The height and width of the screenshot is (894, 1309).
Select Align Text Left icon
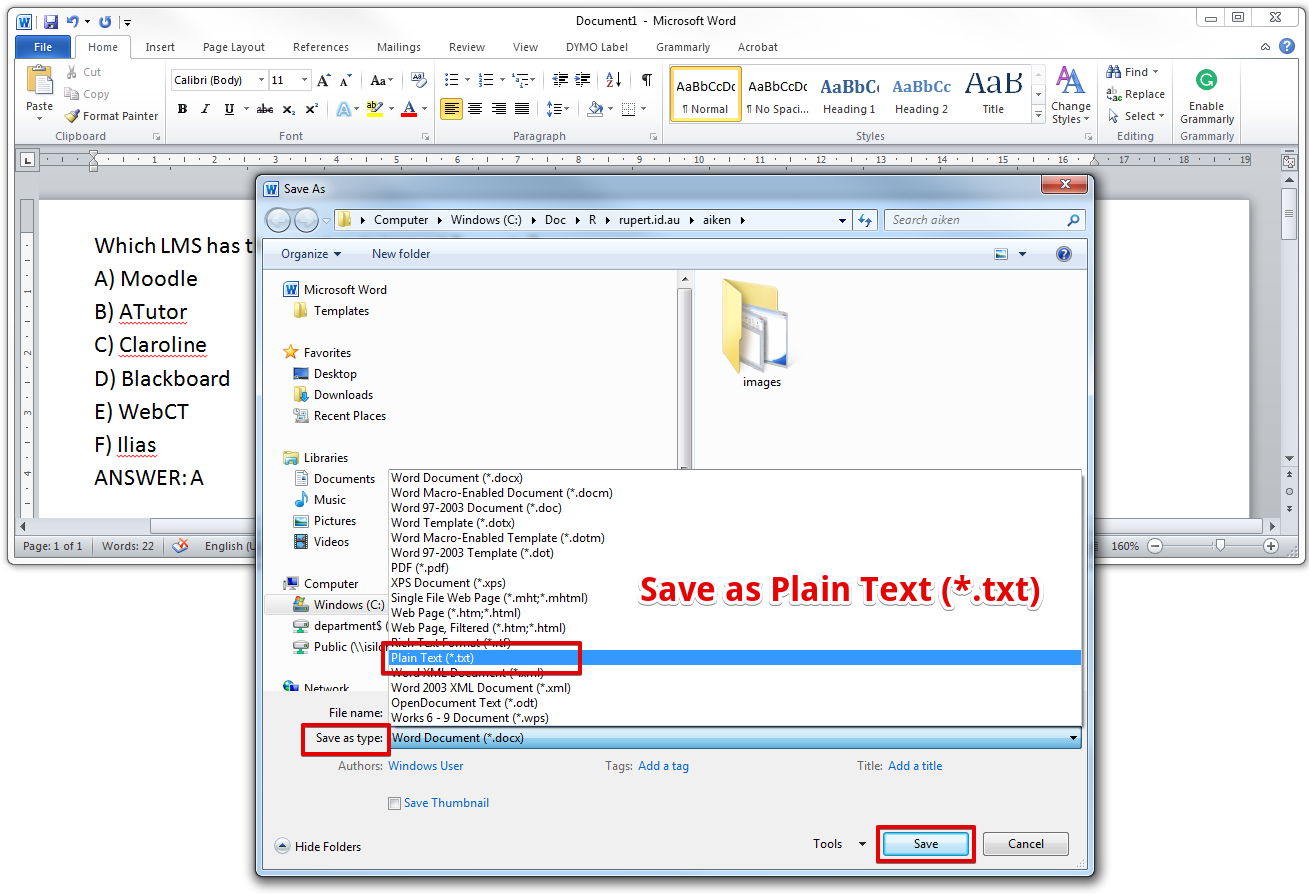(x=451, y=109)
